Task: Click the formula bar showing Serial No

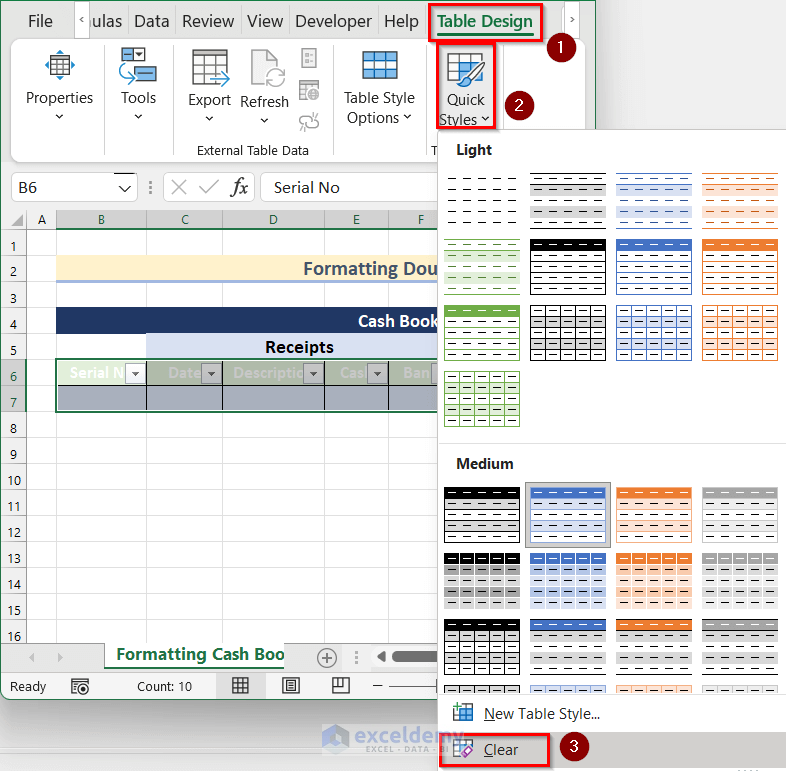Action: pos(350,187)
